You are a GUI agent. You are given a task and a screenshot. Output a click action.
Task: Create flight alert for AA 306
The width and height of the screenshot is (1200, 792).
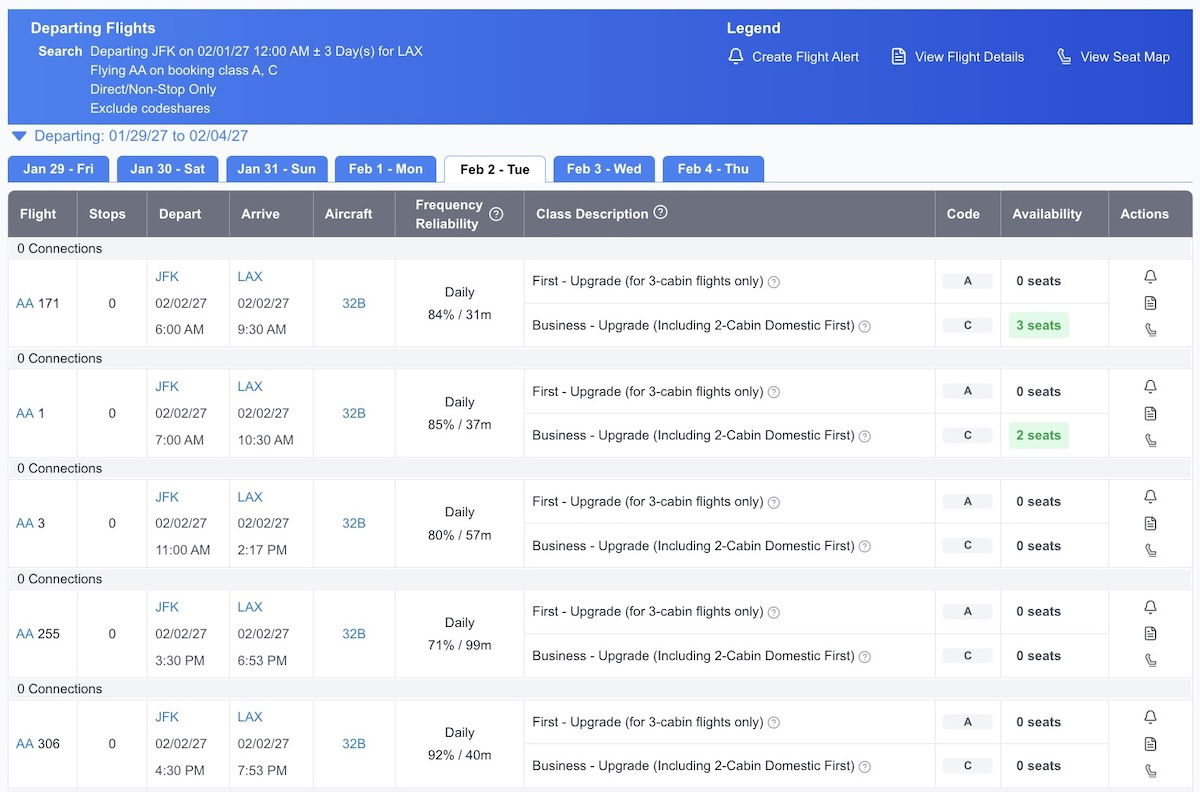1150,717
